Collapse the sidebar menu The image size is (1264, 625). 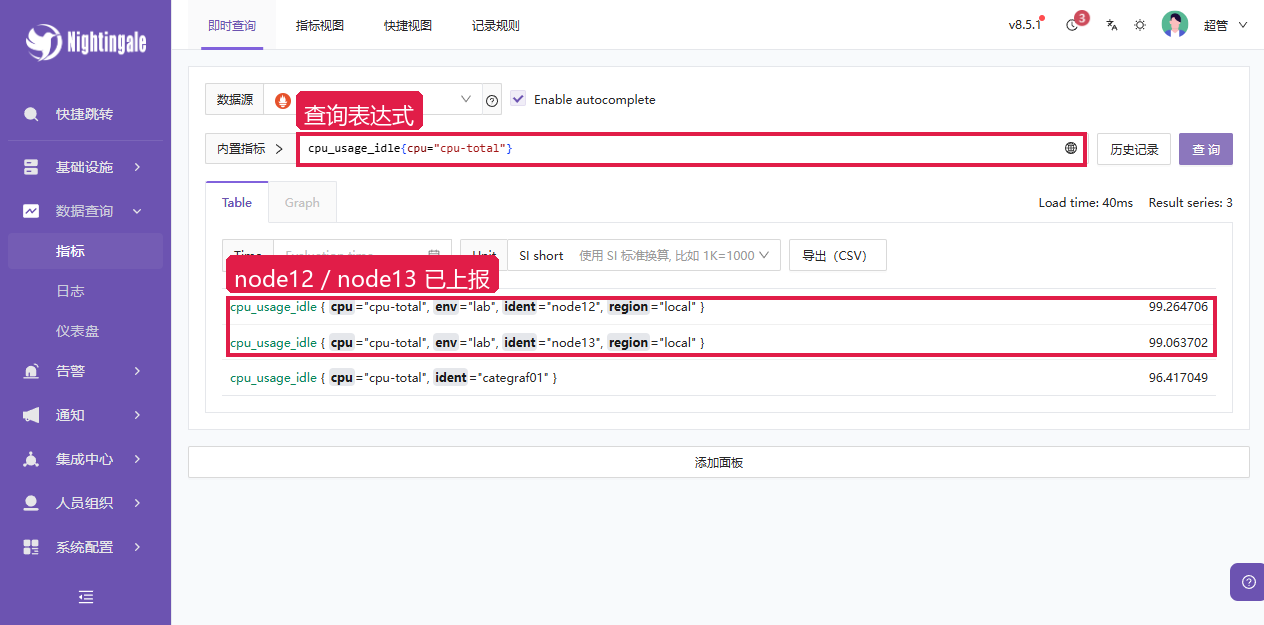[x=86, y=597]
